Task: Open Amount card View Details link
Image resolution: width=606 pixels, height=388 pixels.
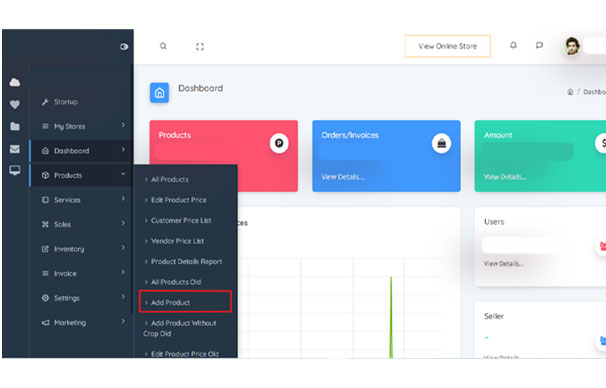Action: (x=505, y=177)
